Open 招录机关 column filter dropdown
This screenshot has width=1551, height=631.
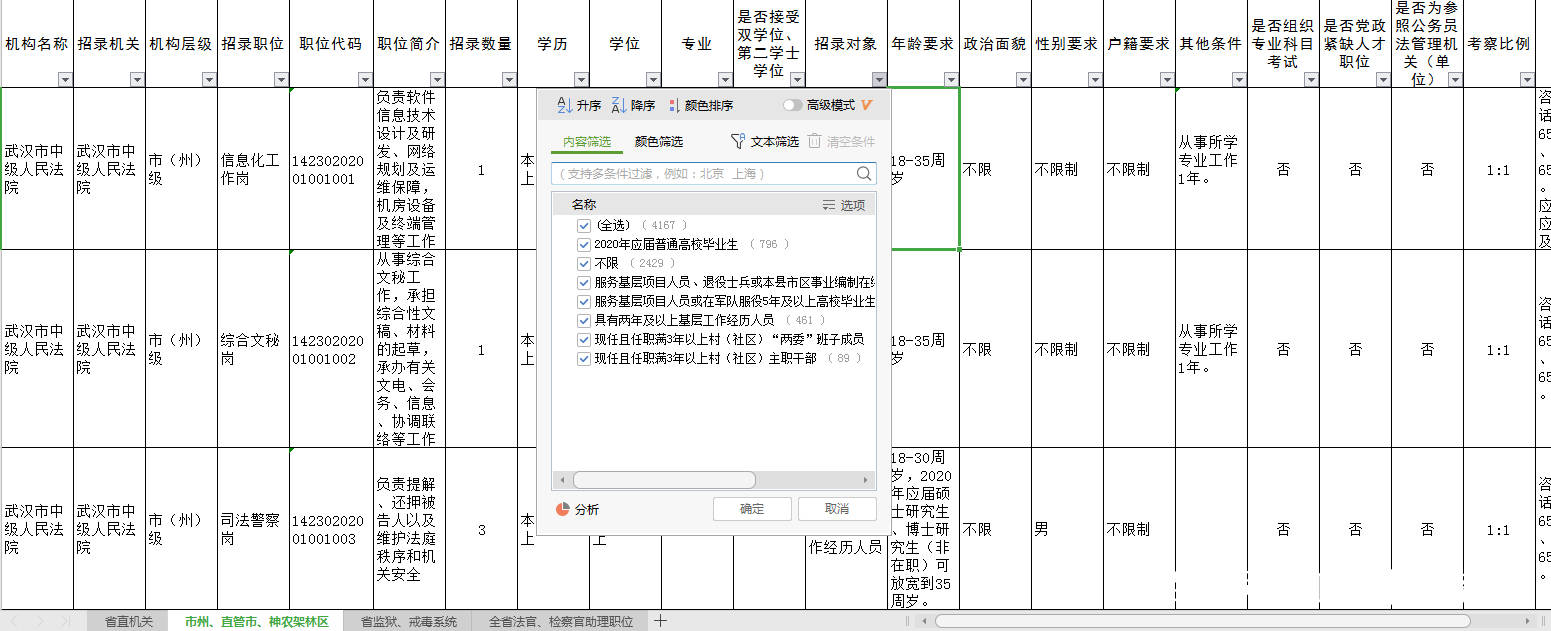pos(137,79)
